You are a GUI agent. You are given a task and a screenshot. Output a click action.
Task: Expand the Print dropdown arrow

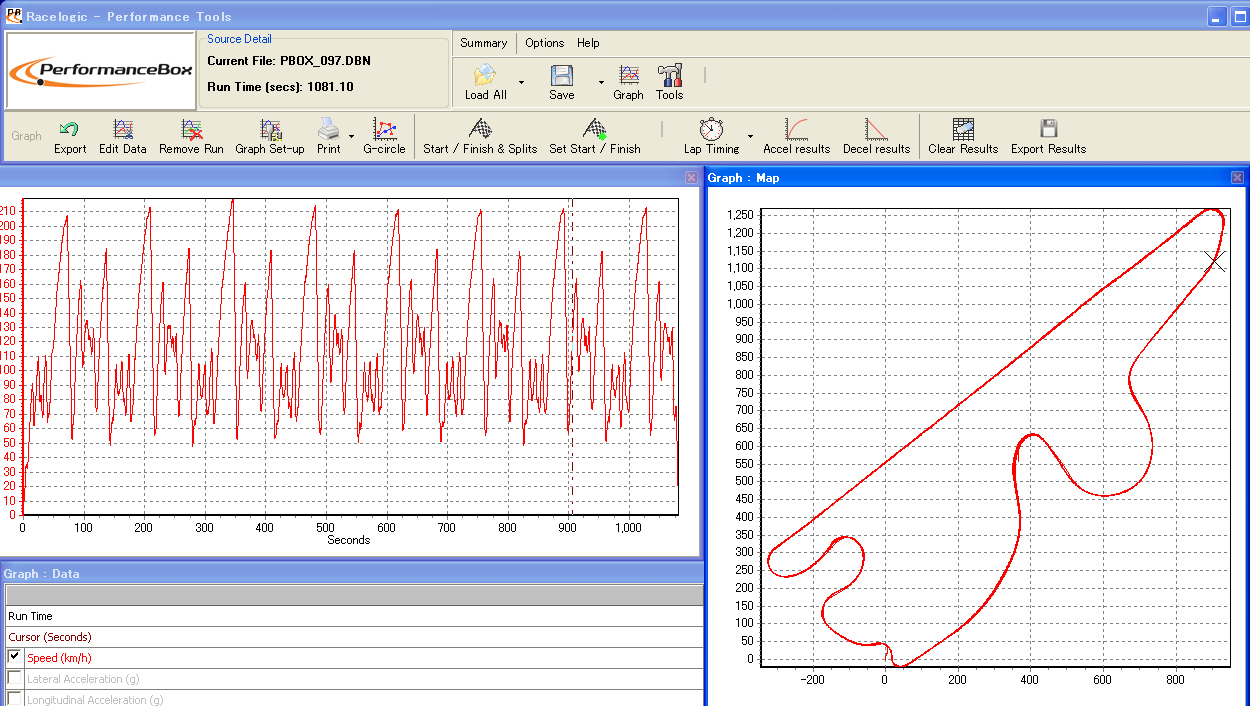point(351,135)
